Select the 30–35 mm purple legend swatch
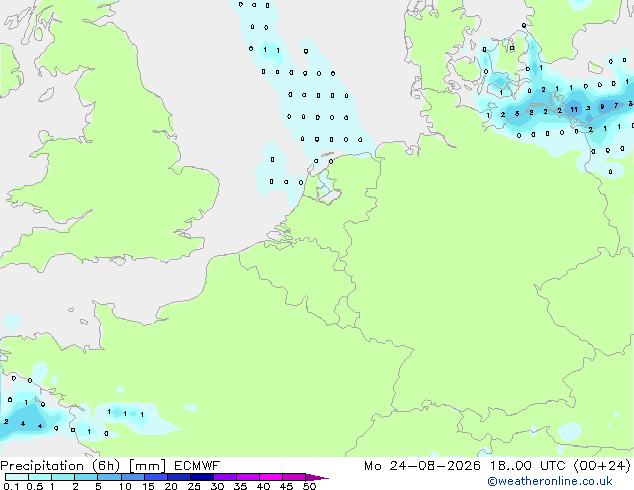The width and height of the screenshot is (634, 490). pyautogui.click(x=224, y=477)
